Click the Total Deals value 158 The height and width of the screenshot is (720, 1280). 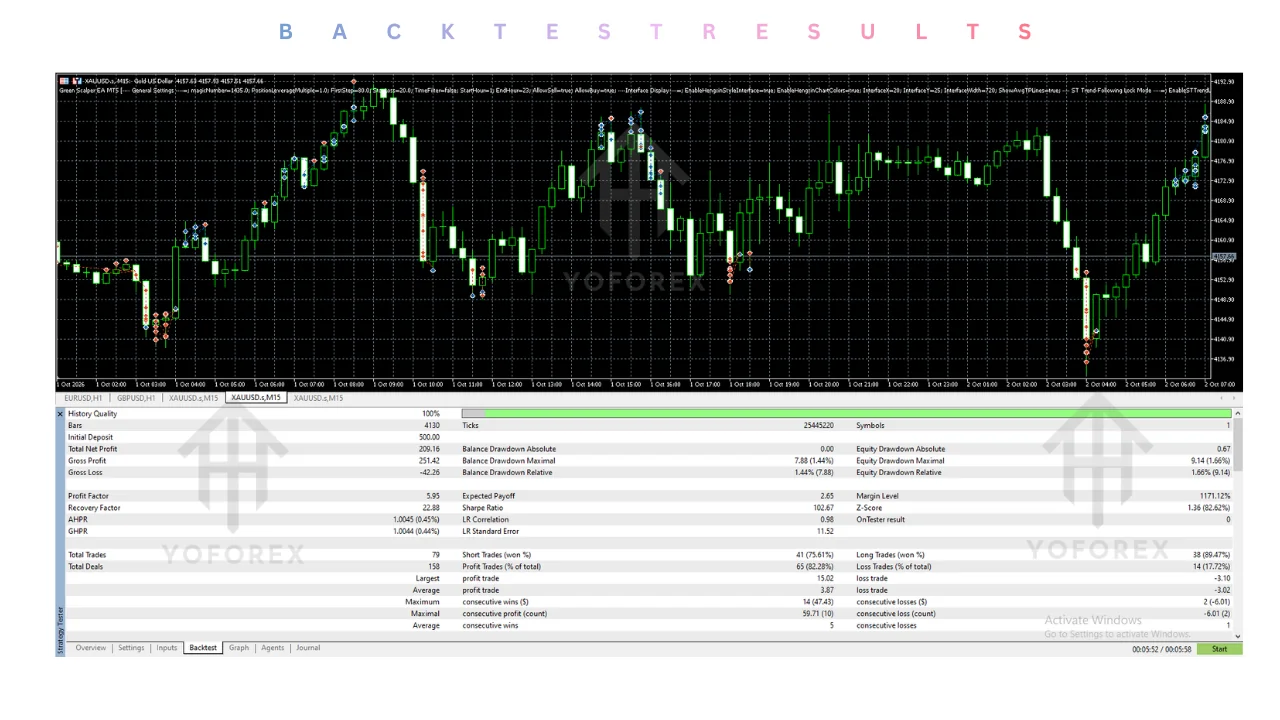[x=434, y=567]
